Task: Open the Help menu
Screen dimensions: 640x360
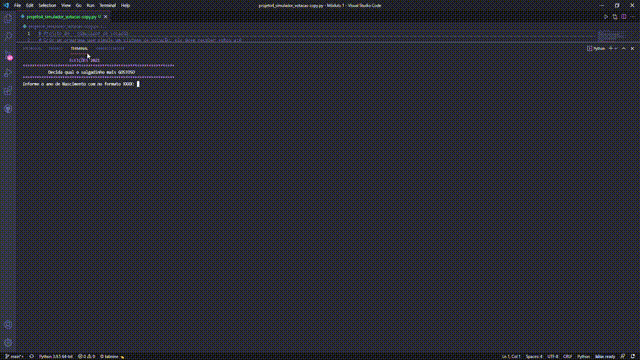Action: [x=125, y=5]
